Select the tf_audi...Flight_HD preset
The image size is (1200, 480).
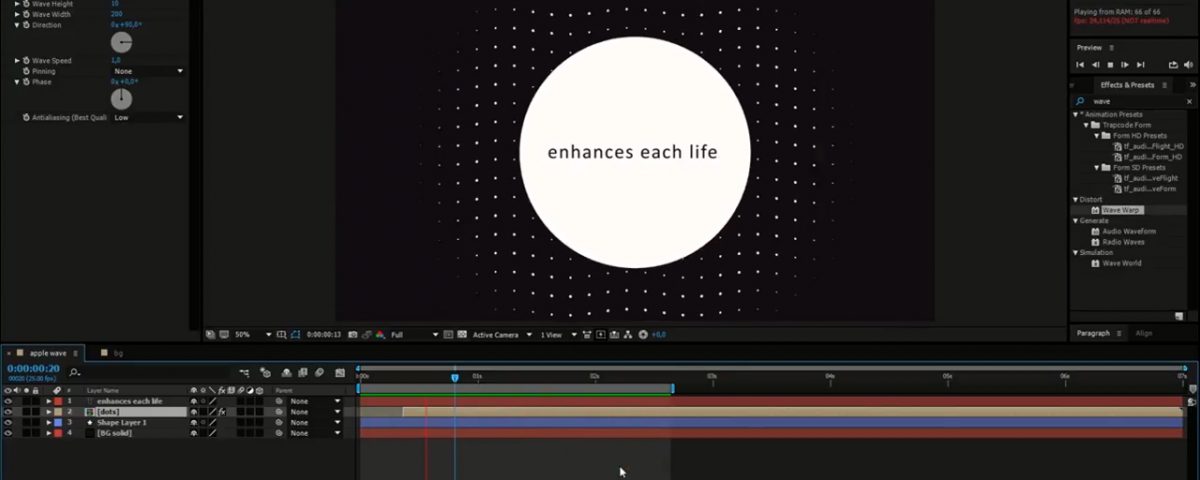(1153, 146)
